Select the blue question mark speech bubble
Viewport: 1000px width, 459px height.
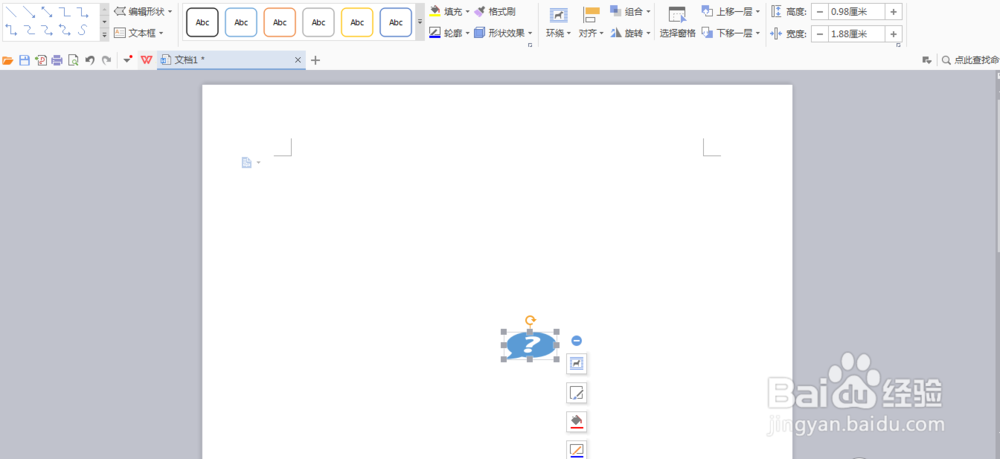tap(530, 345)
